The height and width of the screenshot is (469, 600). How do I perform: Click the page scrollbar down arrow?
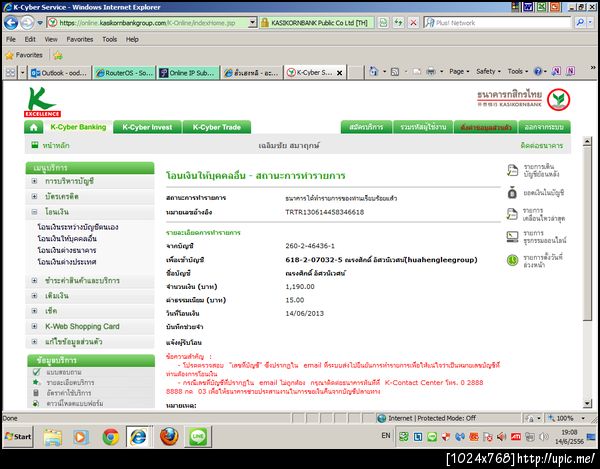click(587, 403)
